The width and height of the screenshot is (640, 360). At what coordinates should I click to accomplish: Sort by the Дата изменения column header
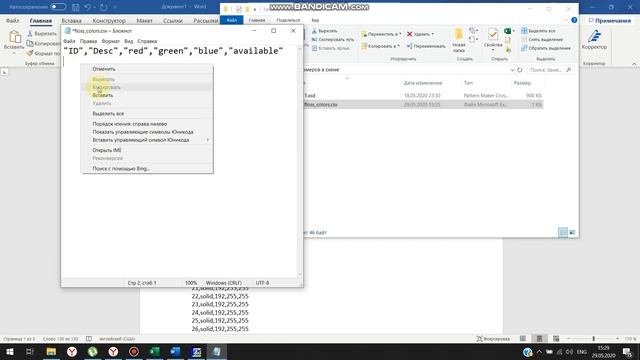tap(423, 83)
